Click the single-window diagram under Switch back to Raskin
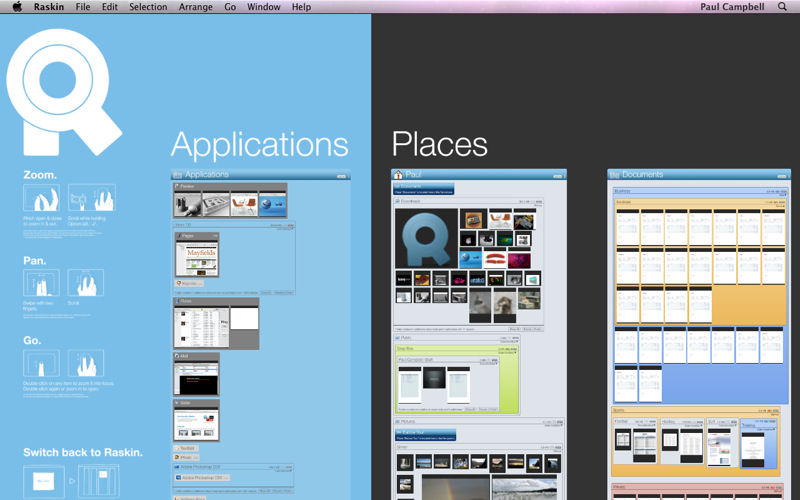The height and width of the screenshot is (500, 800). (x=44, y=481)
